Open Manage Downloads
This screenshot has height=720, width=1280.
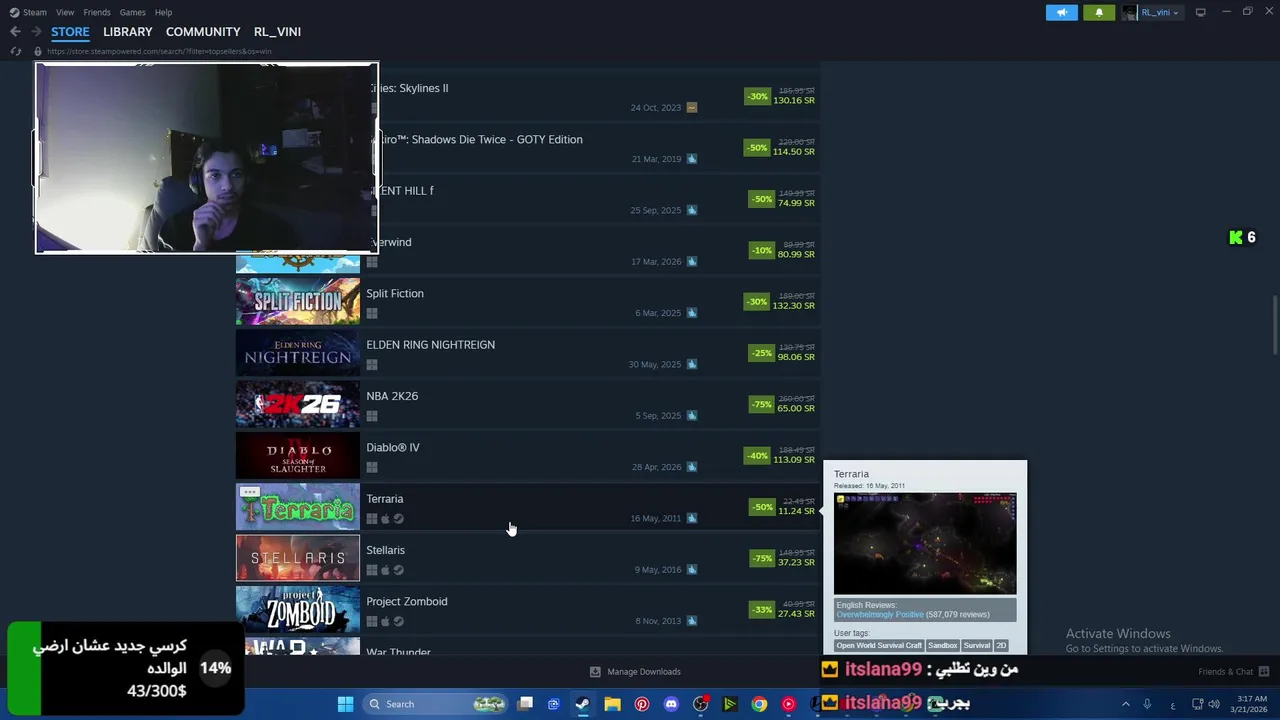[635, 672]
